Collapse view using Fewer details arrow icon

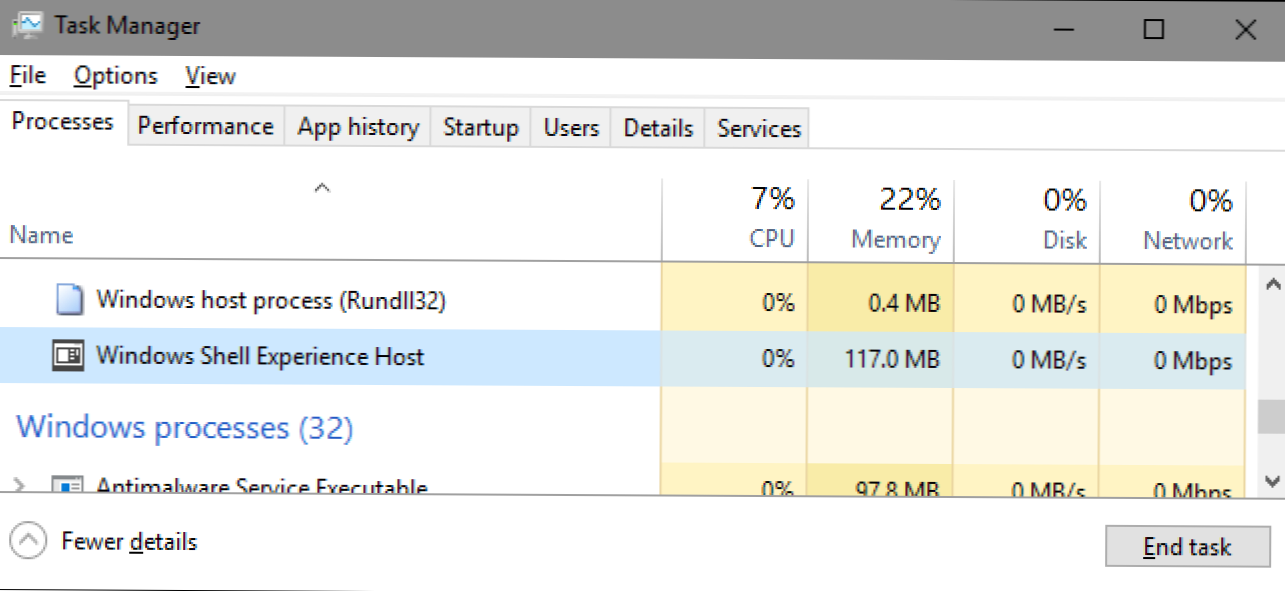coord(28,542)
